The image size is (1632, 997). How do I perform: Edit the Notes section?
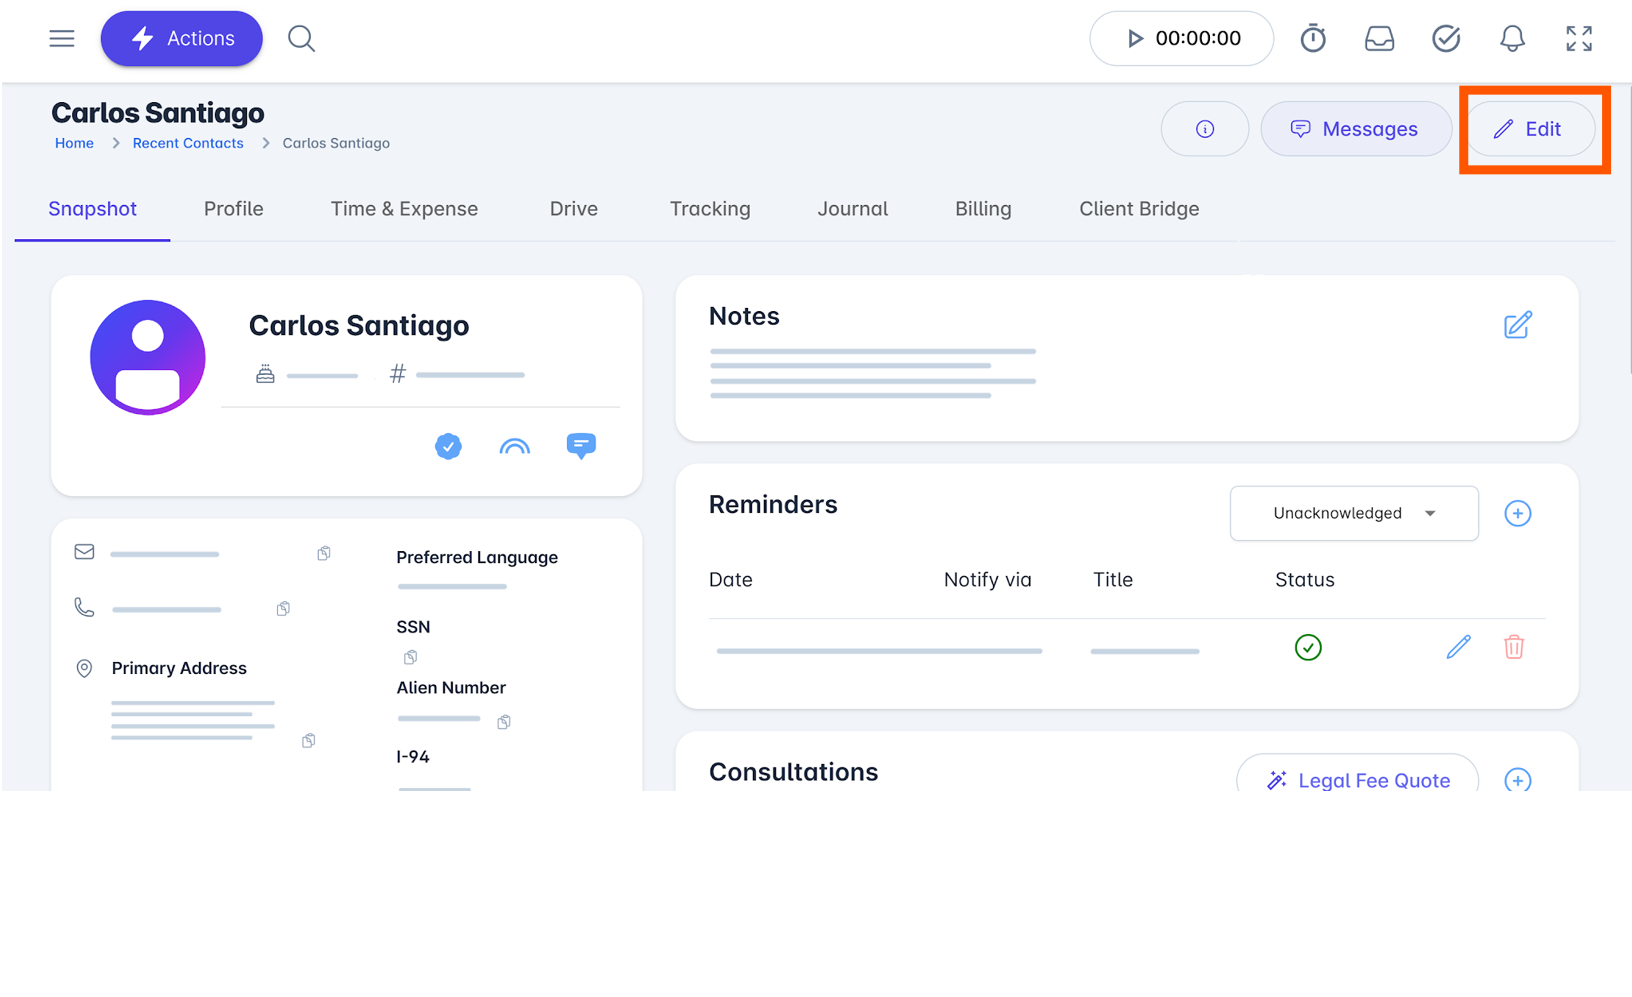pyautogui.click(x=1518, y=325)
